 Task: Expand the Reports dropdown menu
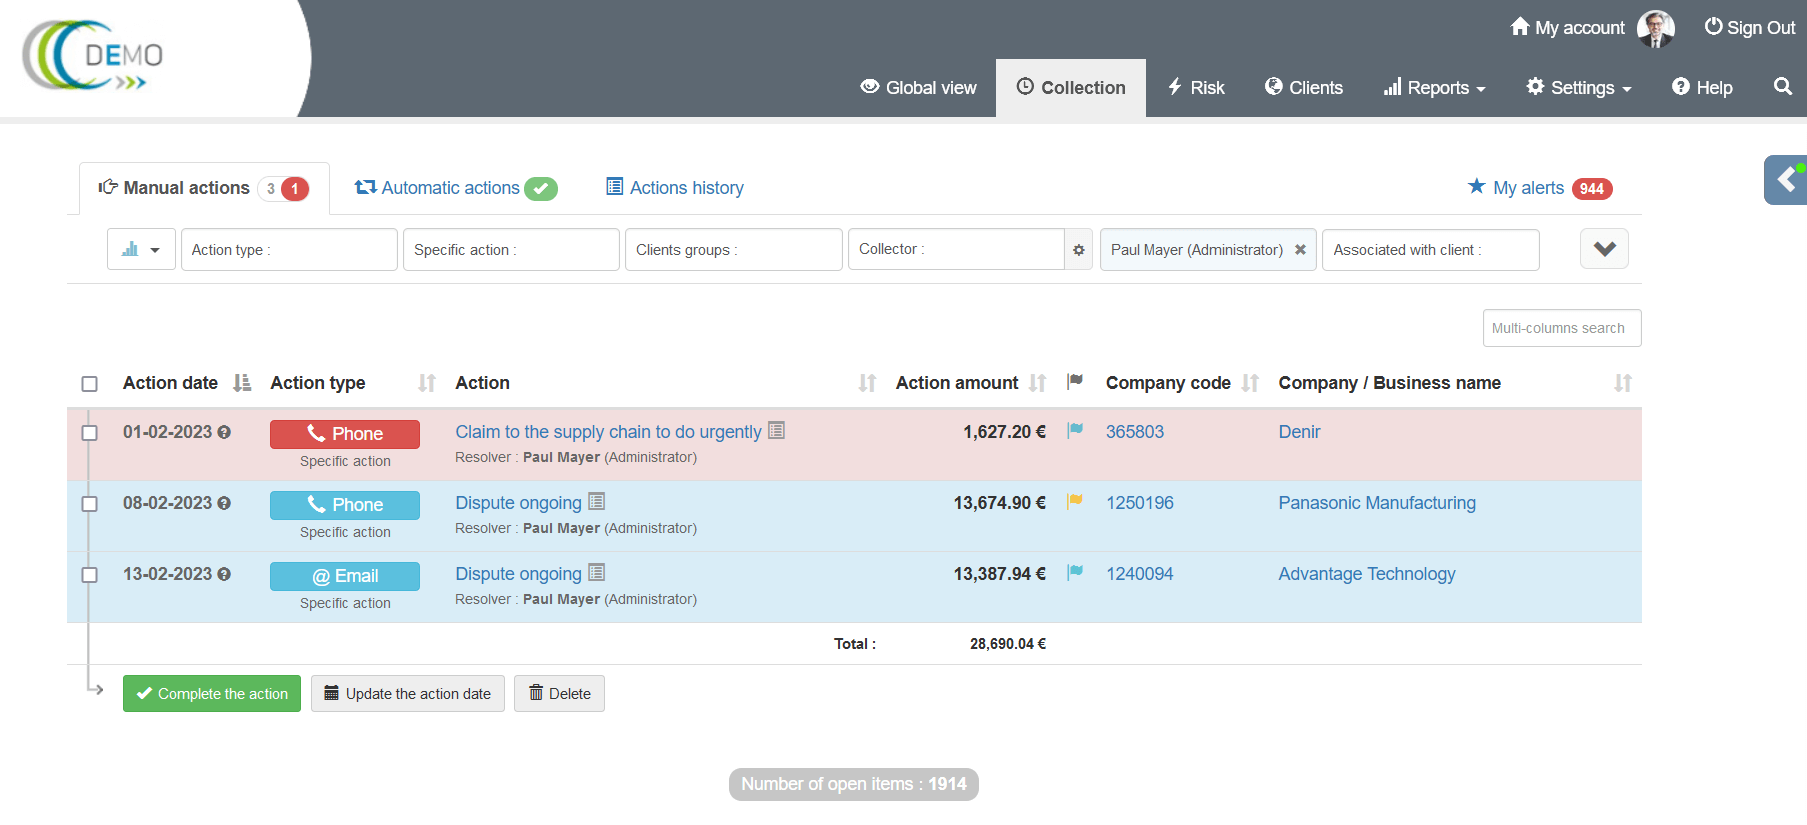click(x=1435, y=88)
